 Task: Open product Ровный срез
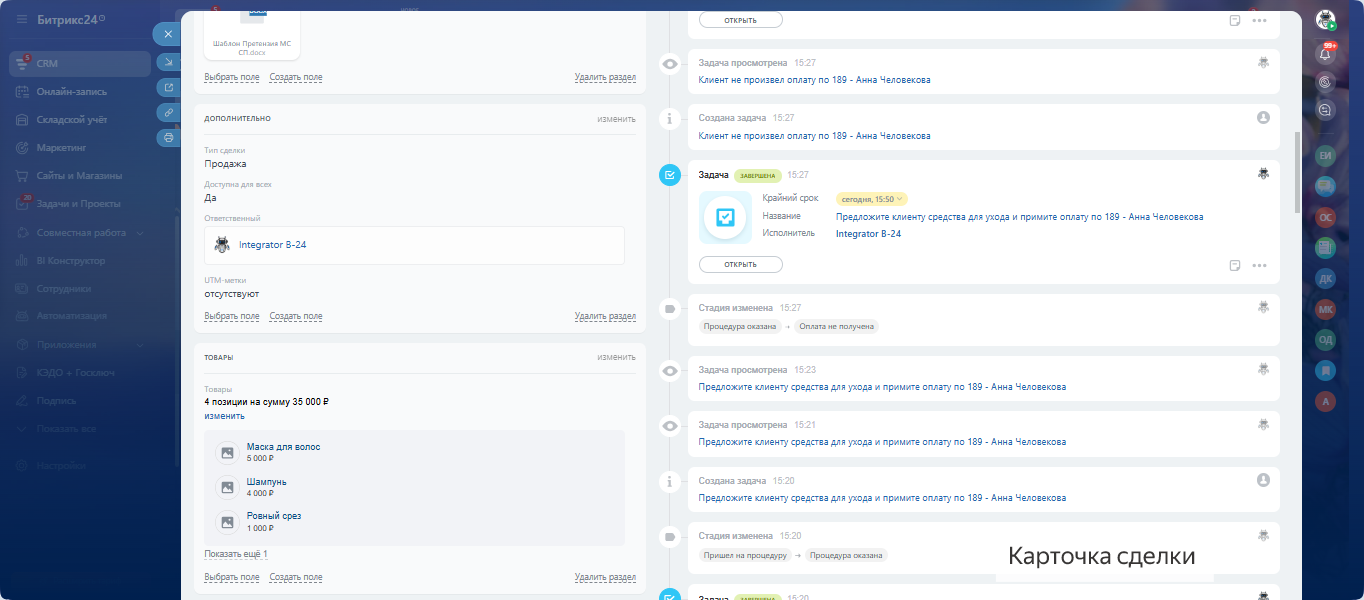(x=273, y=516)
